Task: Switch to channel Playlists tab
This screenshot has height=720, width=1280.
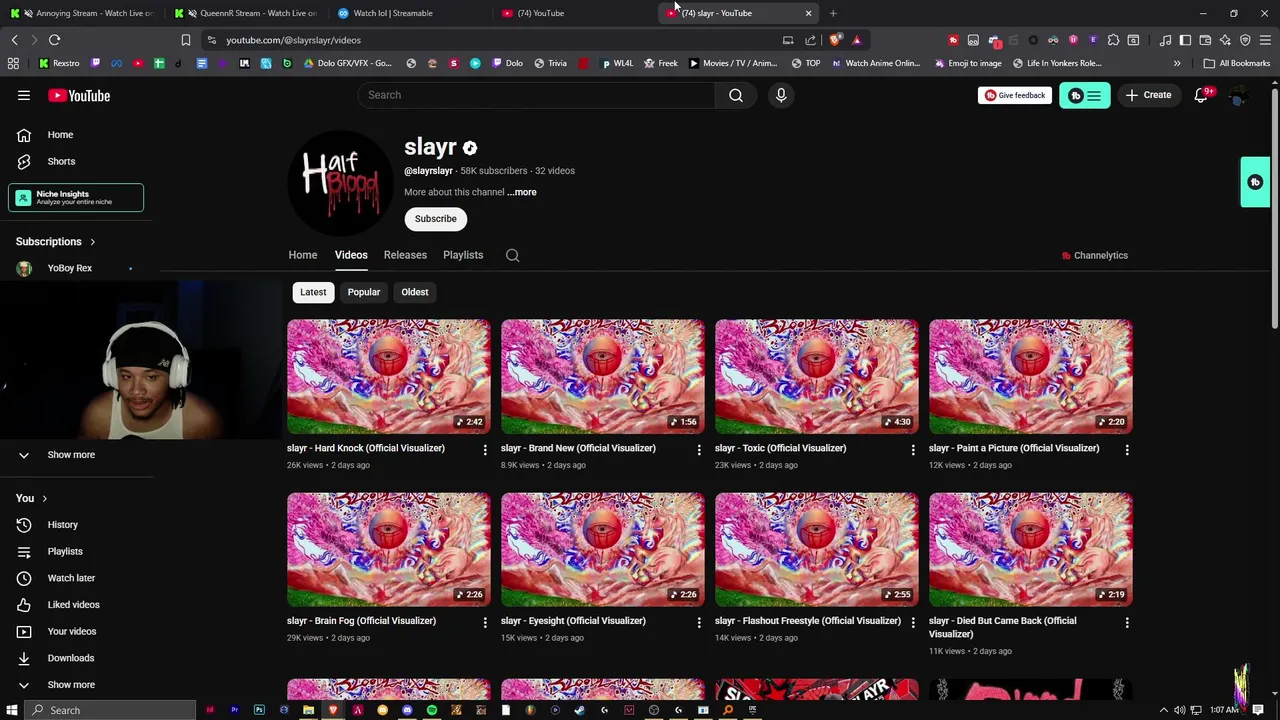Action: [x=463, y=255]
